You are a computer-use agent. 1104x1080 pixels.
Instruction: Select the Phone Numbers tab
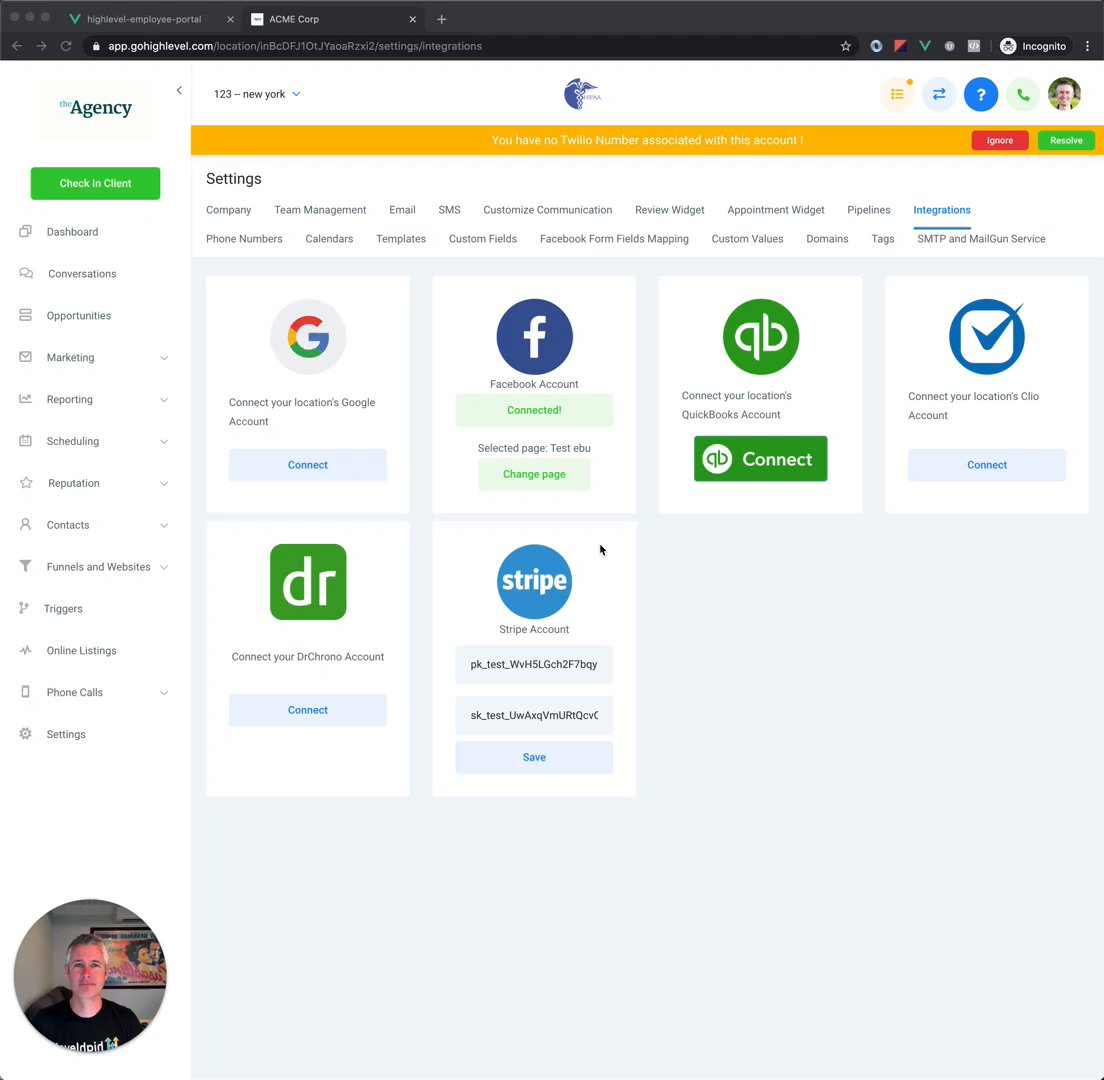tap(244, 239)
